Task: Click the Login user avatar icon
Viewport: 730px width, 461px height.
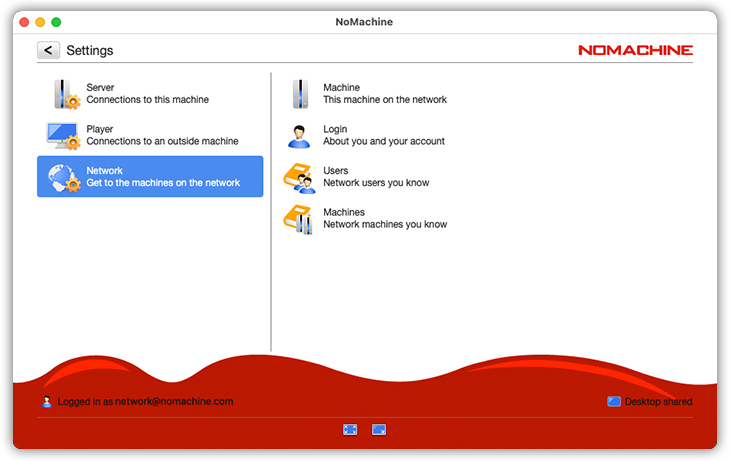Action: [x=299, y=136]
